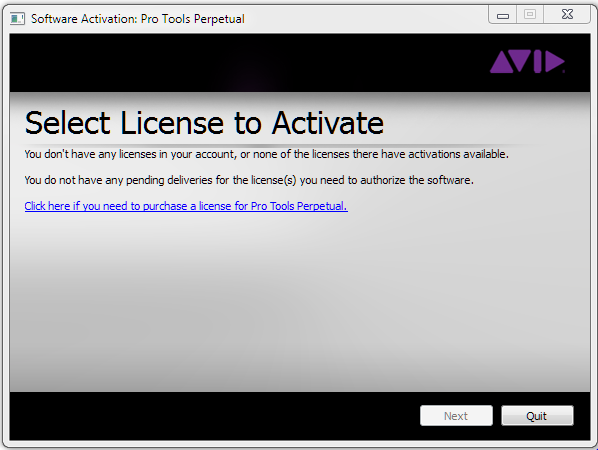Click the disabled maximize window button

coord(530,15)
